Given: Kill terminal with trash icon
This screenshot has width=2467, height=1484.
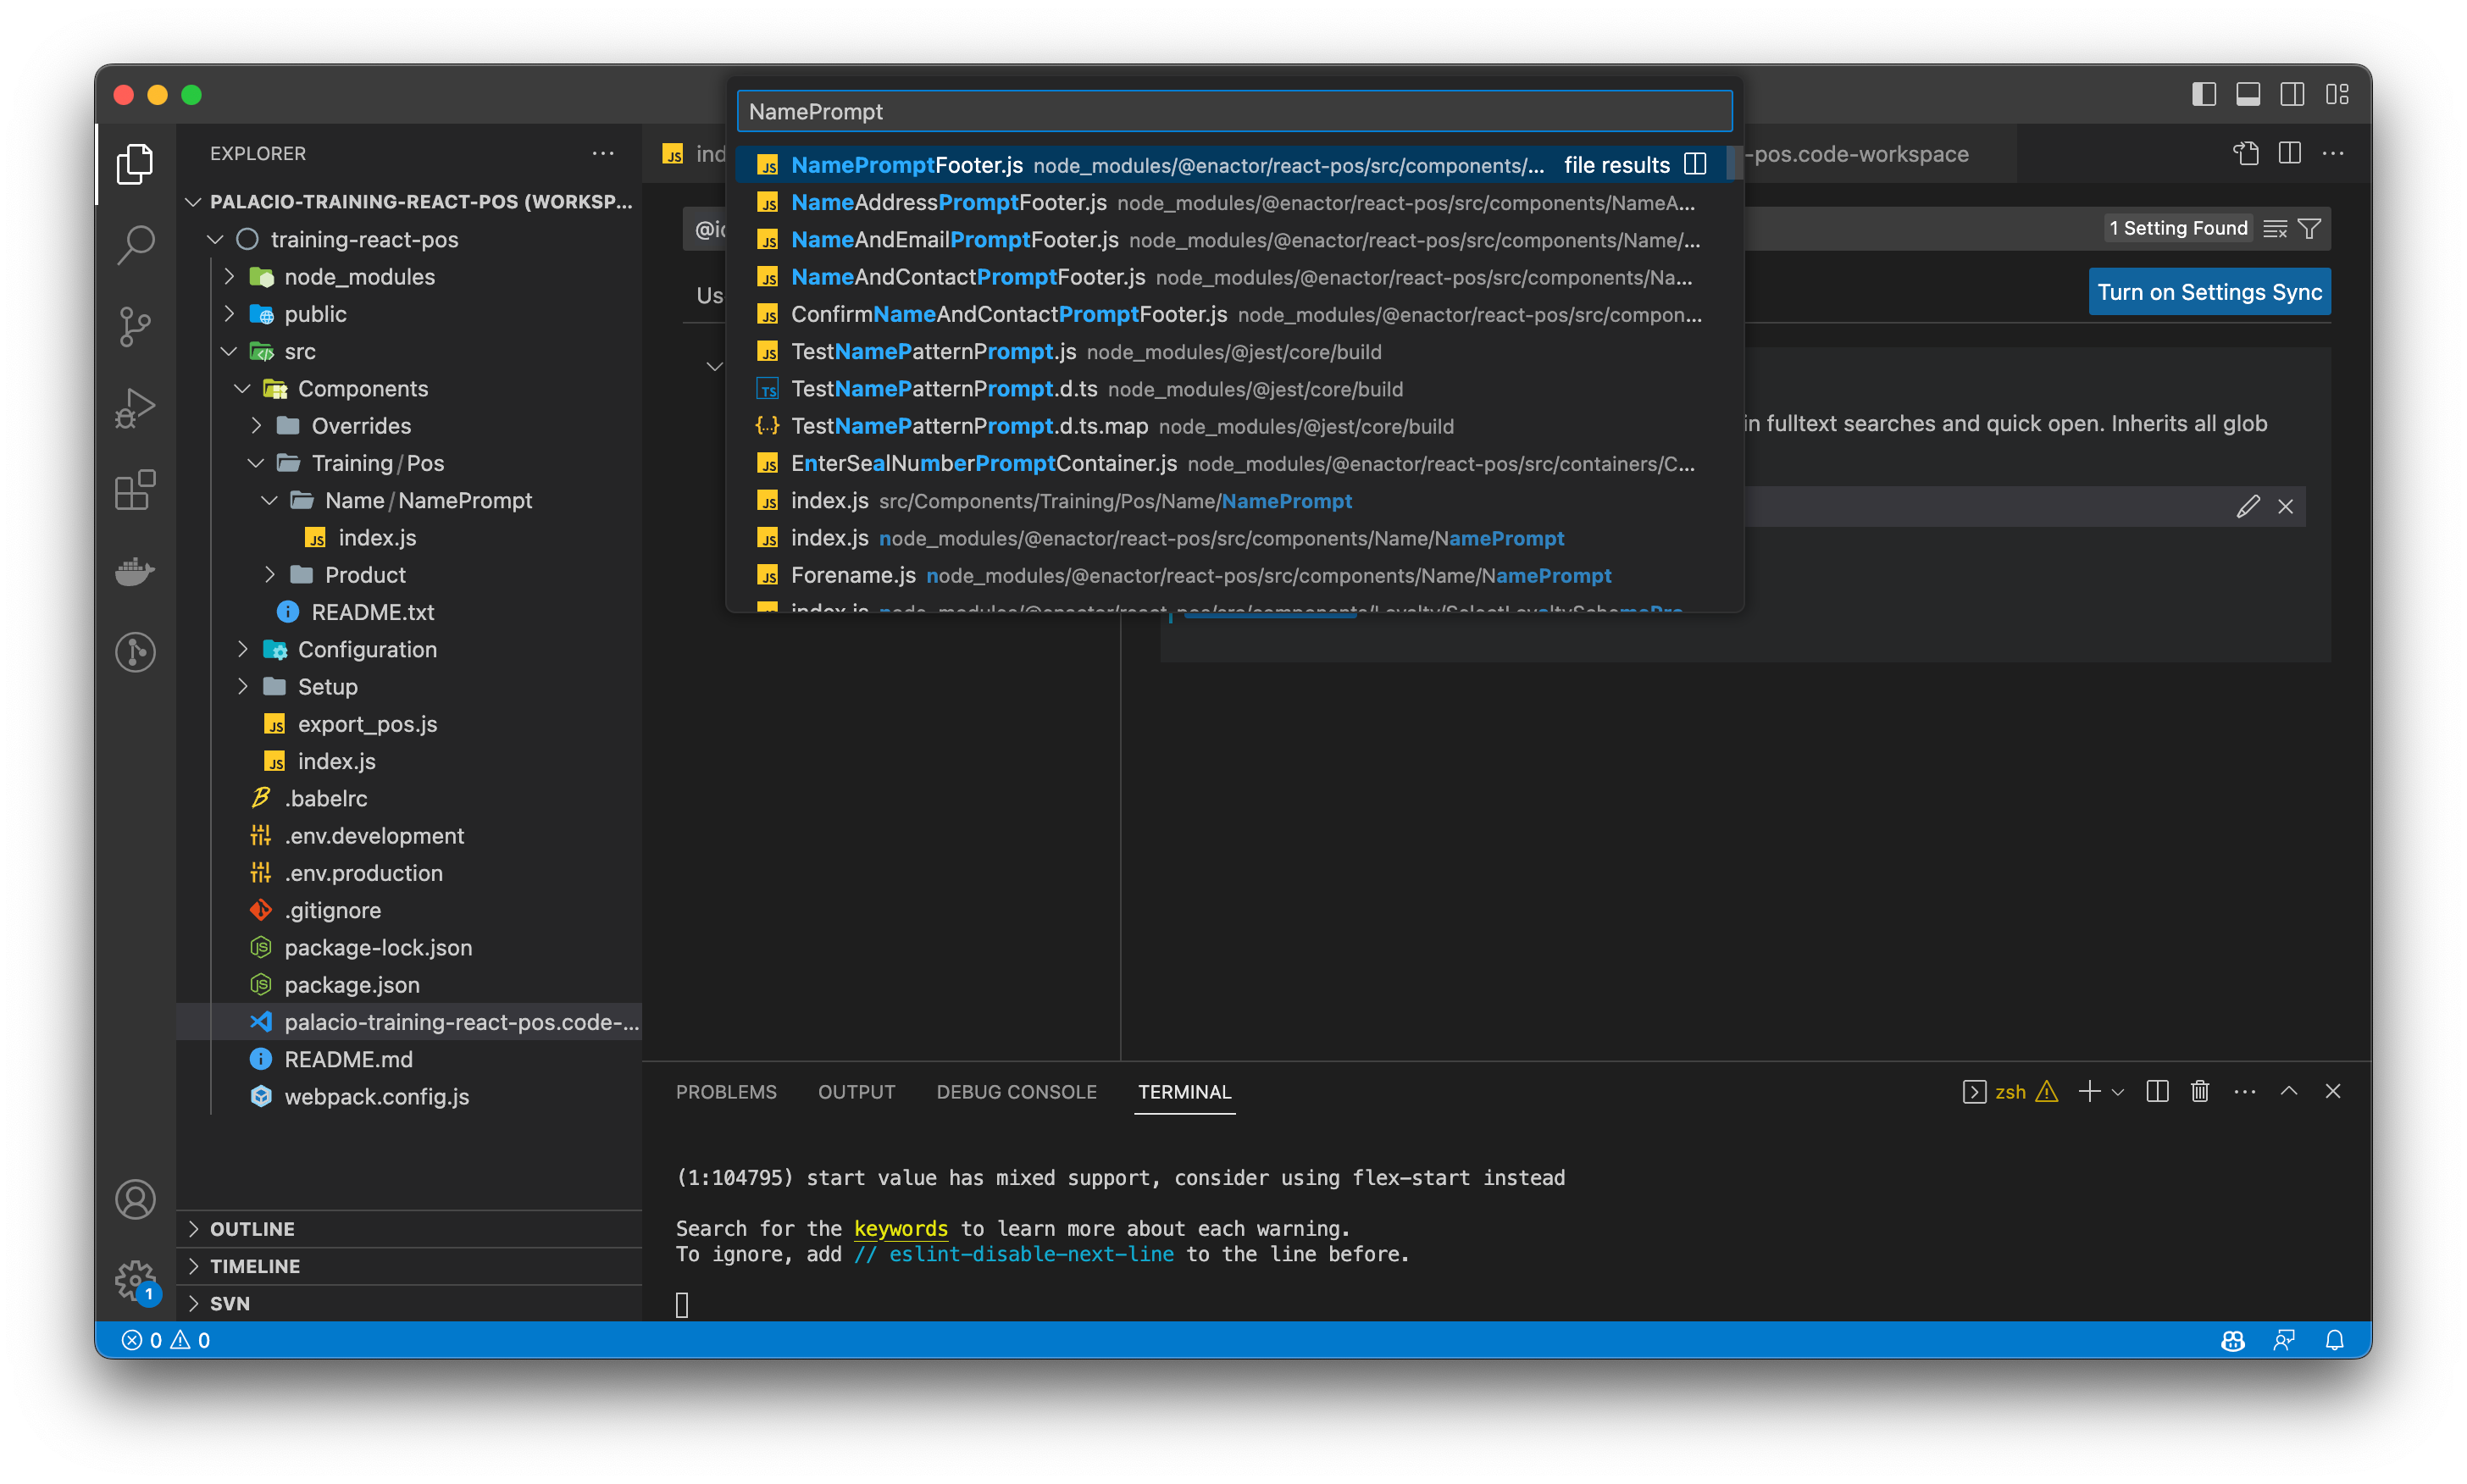Looking at the screenshot, I should pyautogui.click(x=2200, y=1091).
